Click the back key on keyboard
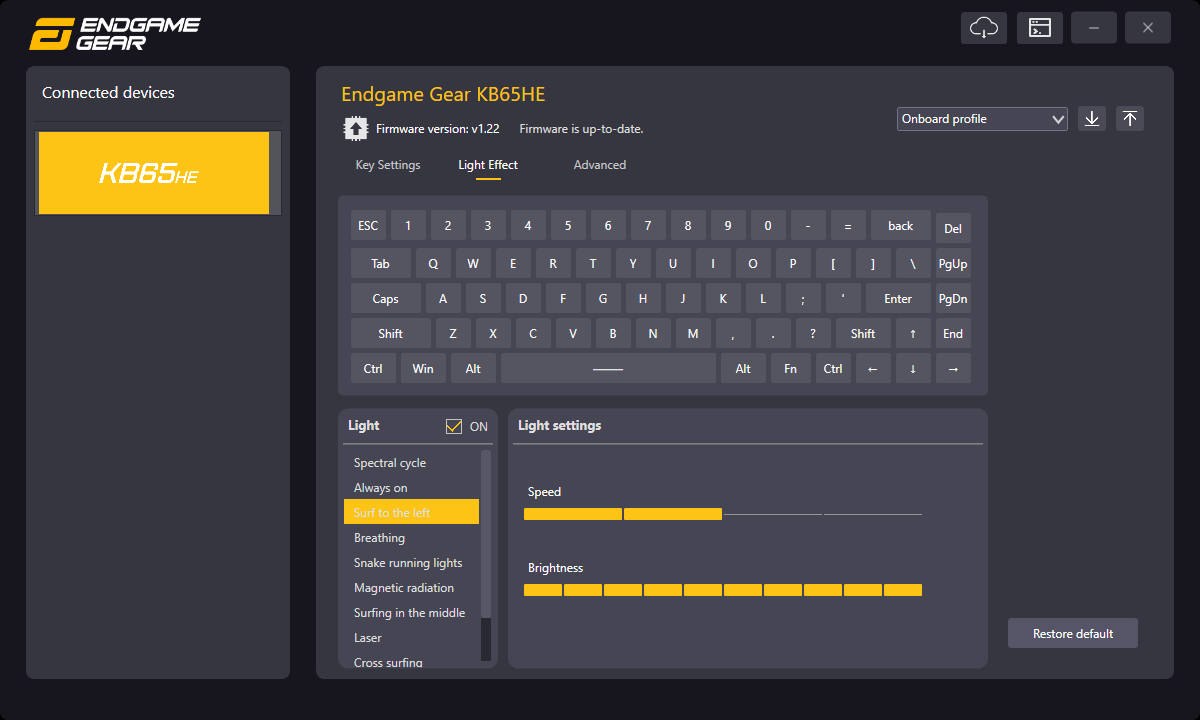This screenshot has height=720, width=1200. click(901, 226)
